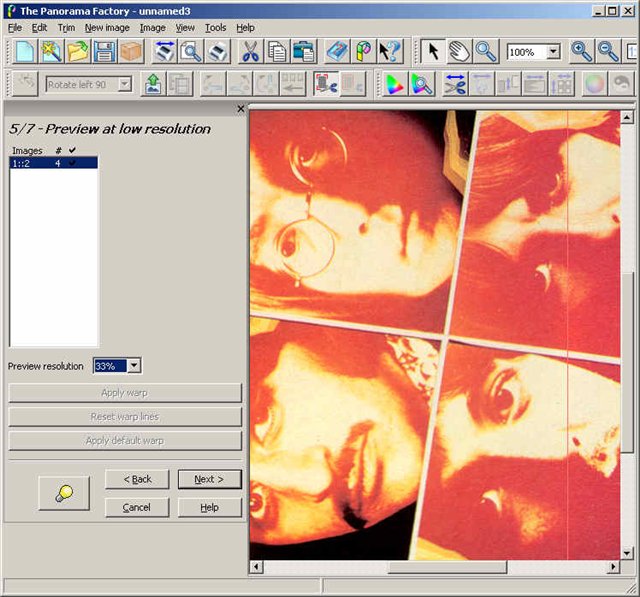Open the Tools menu

215,28
